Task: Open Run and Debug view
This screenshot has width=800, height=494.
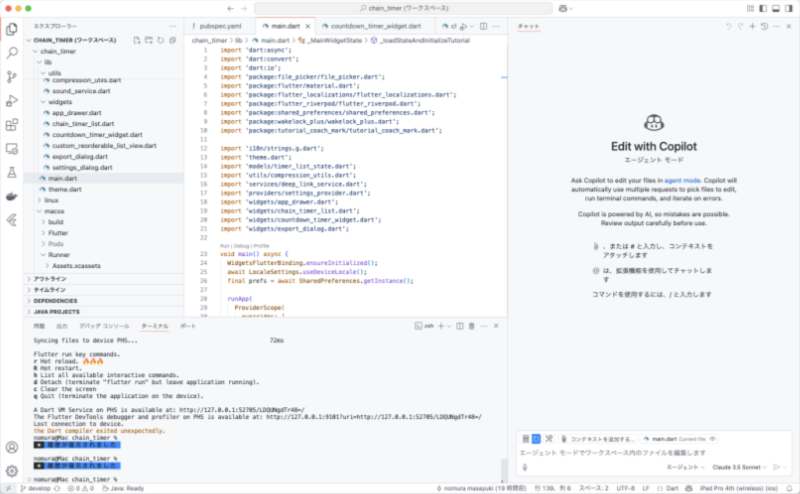Action: click(12, 101)
